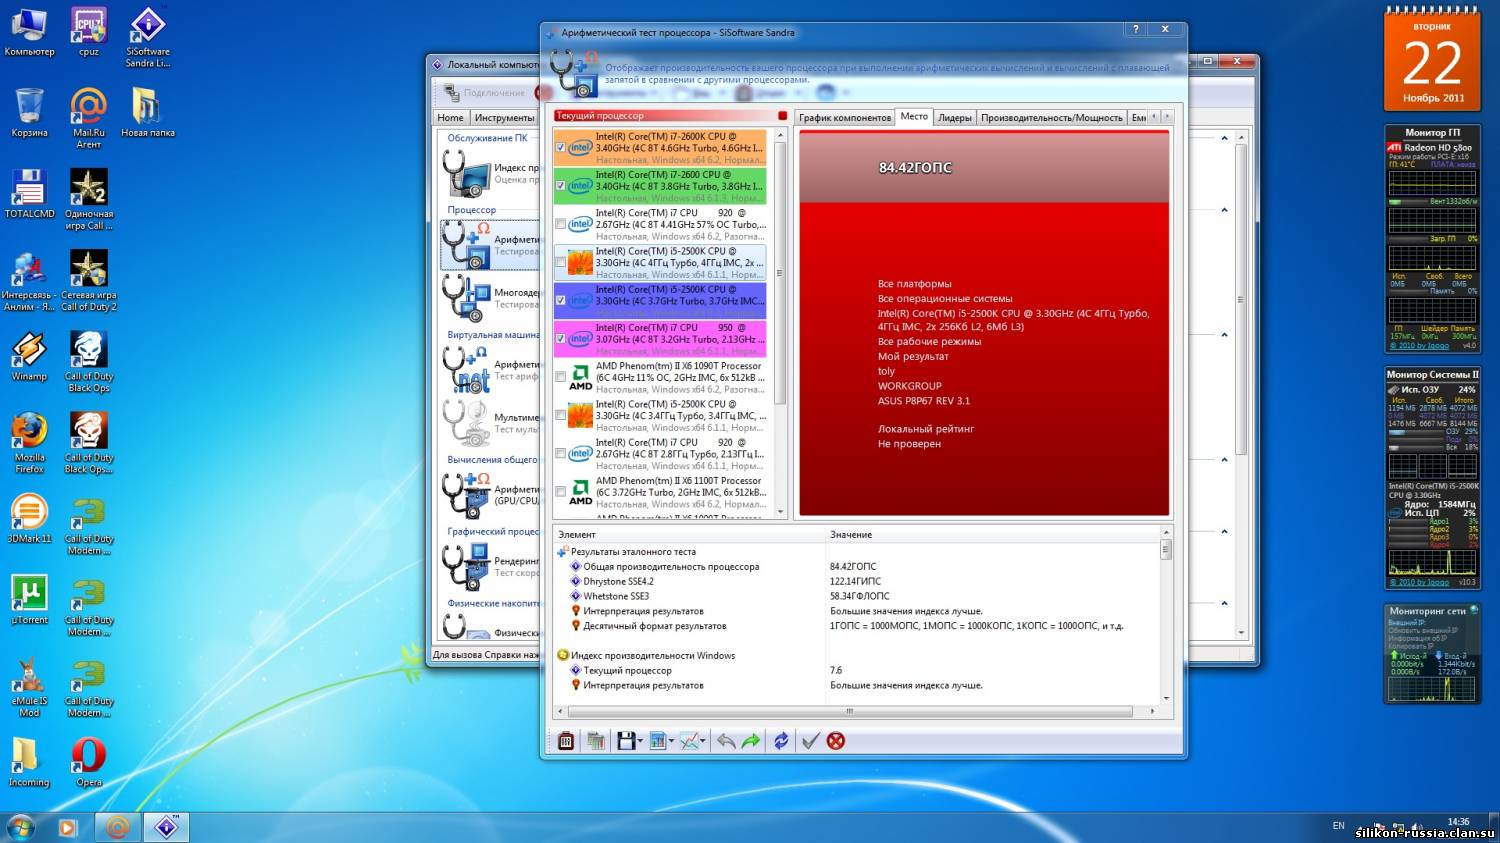
Task: Open the Mail.Ru Агент desktop icon
Action: 89,118
